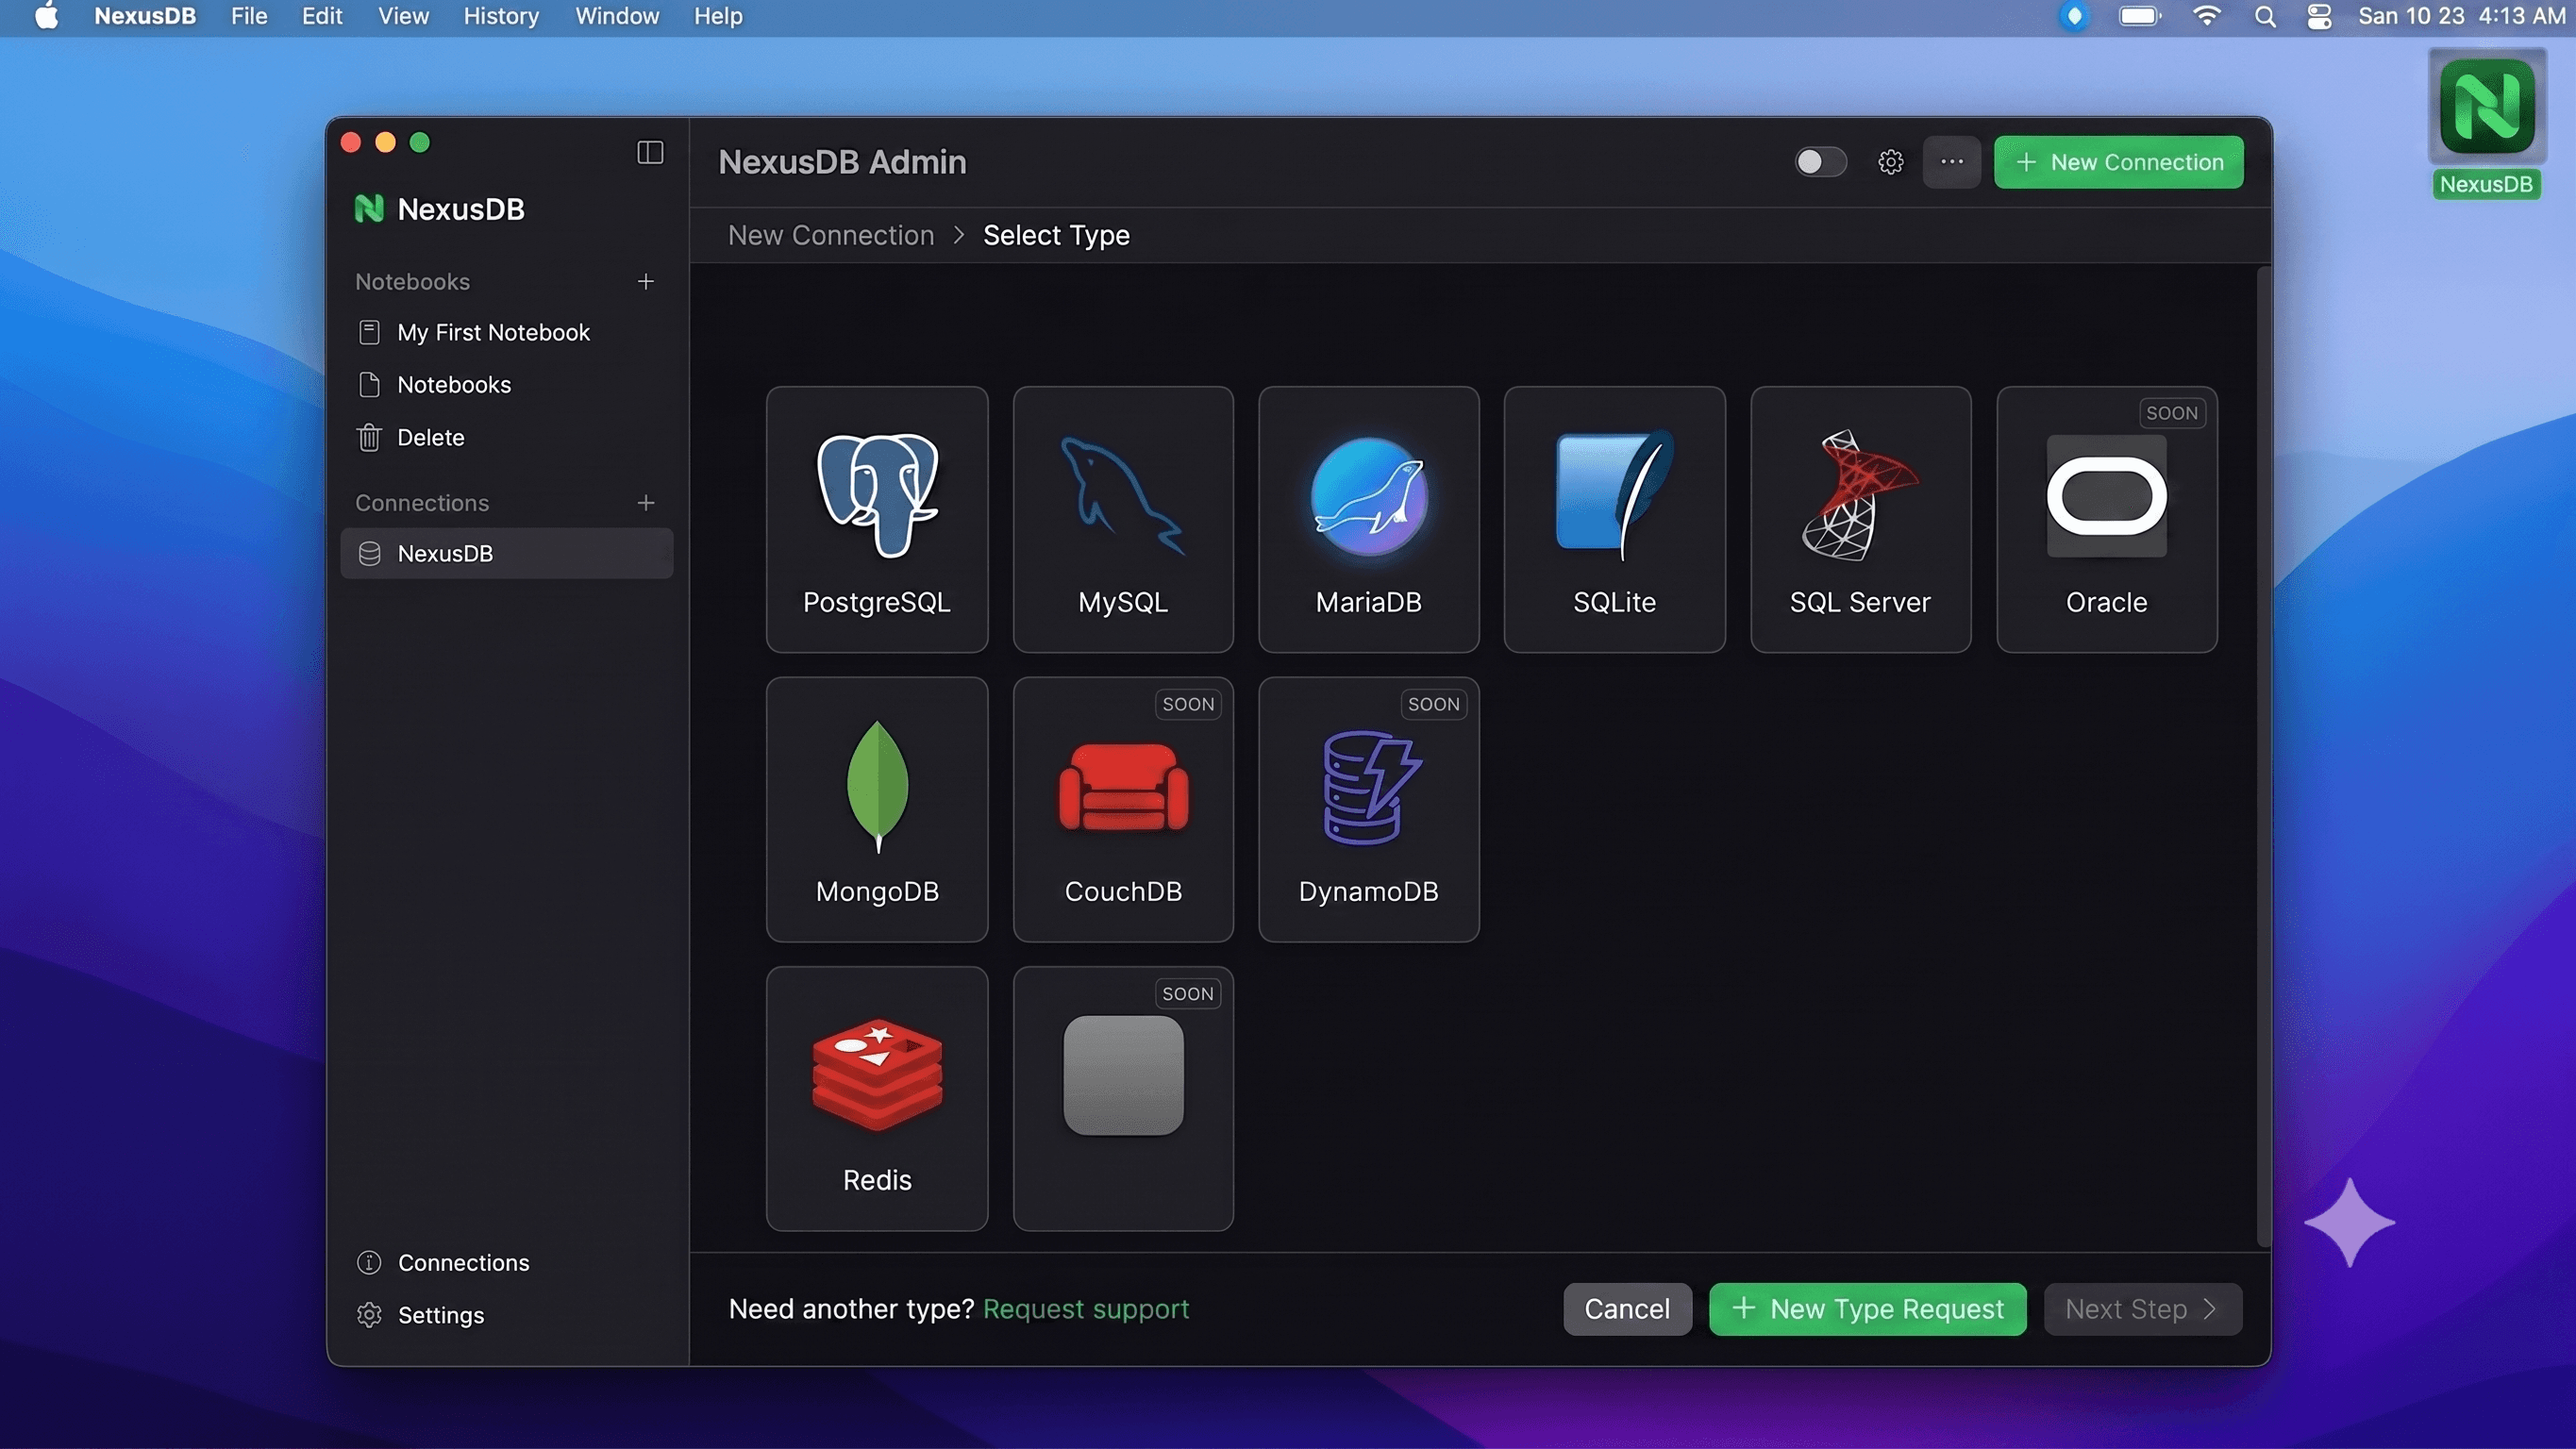Choose the MySQL dolphin card
This screenshot has height=1449, width=2576.
point(1122,519)
